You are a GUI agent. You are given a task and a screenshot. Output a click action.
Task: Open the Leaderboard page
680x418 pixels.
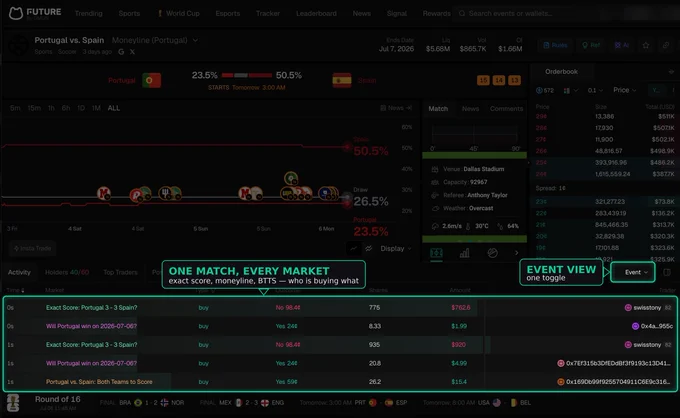[x=316, y=13]
